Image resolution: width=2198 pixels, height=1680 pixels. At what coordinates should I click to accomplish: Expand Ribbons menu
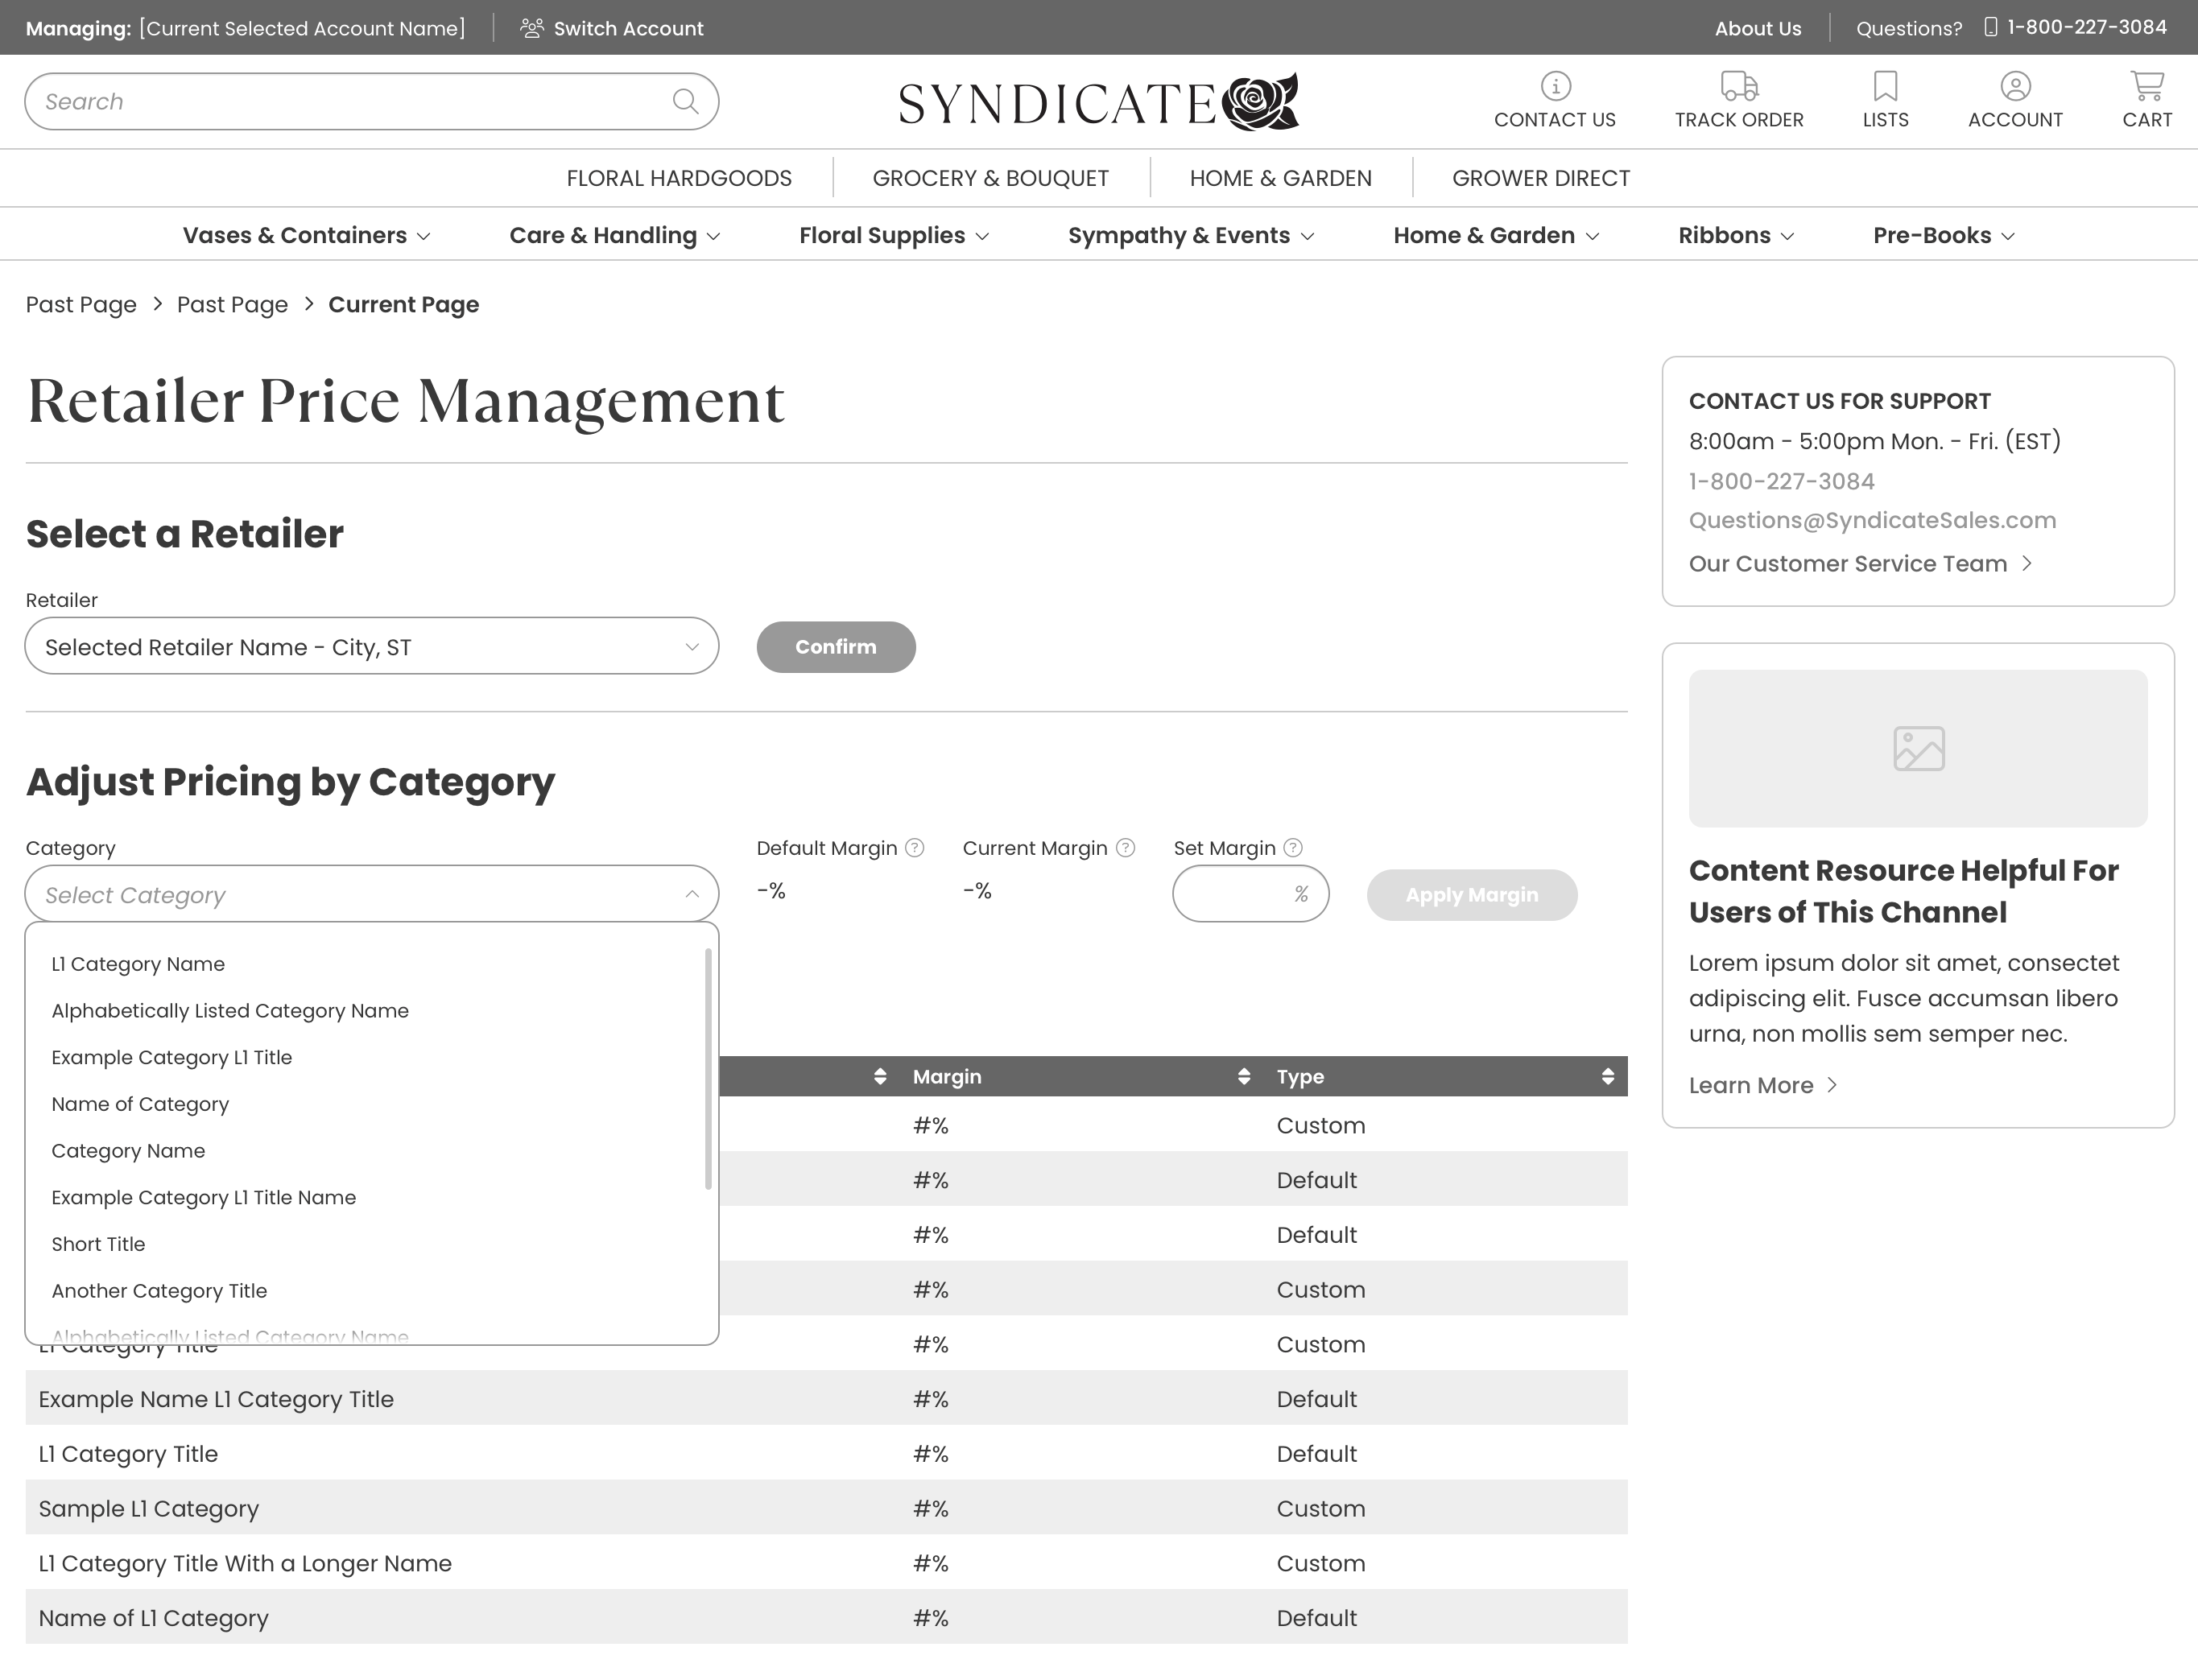point(1736,235)
